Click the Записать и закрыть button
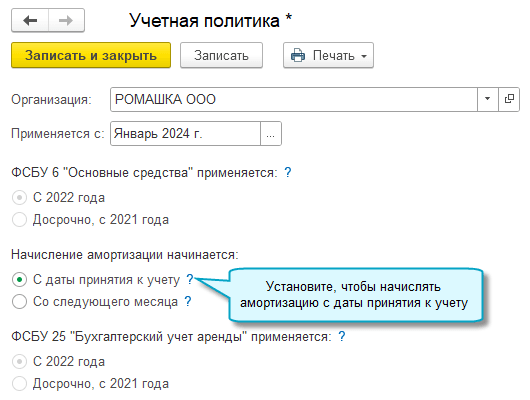The height and width of the screenshot is (400, 530). coord(91,55)
